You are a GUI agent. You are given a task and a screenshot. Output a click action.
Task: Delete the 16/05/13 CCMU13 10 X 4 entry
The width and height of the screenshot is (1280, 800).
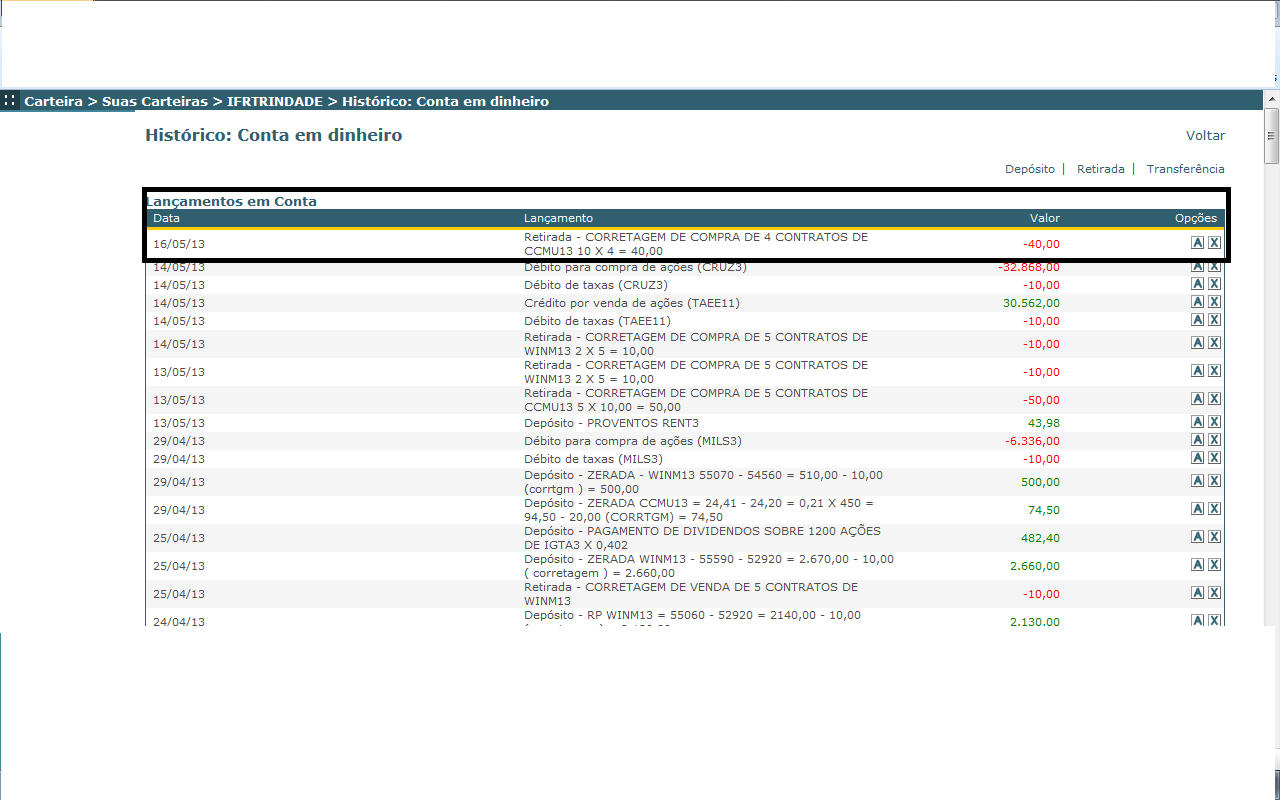tap(1214, 243)
